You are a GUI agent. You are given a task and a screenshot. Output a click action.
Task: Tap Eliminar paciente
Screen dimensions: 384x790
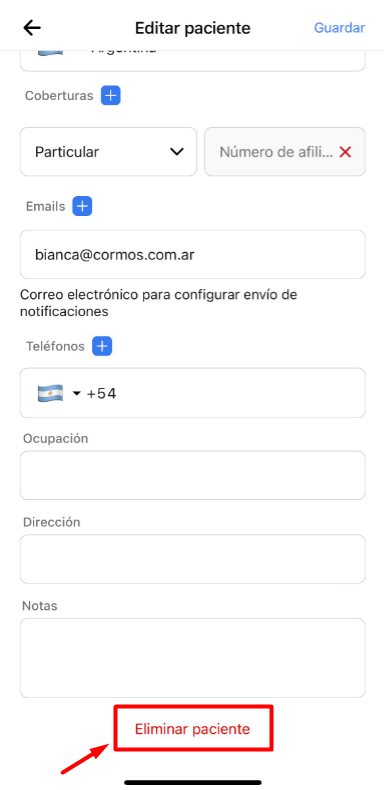coord(193,729)
